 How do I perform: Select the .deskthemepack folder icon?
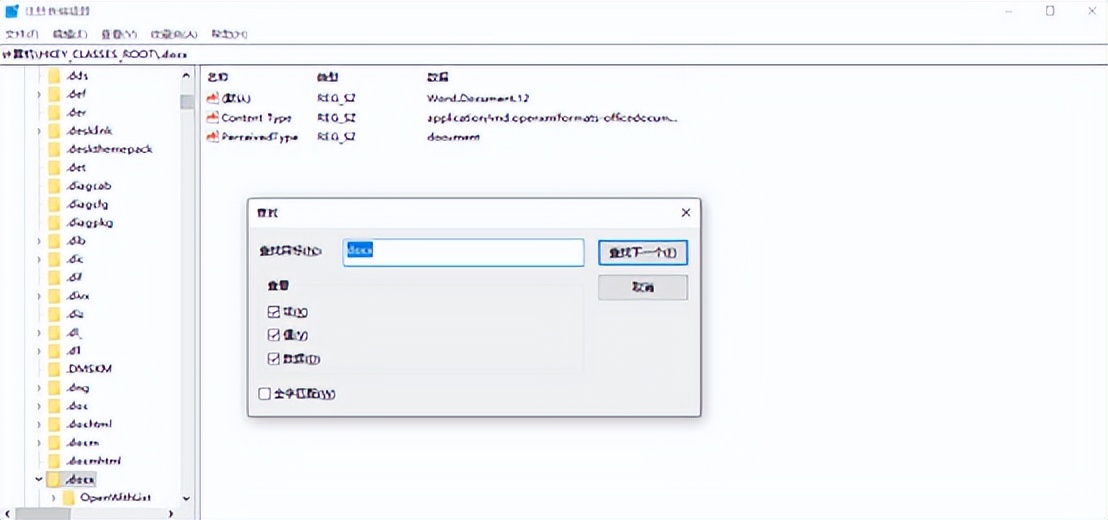click(54, 149)
